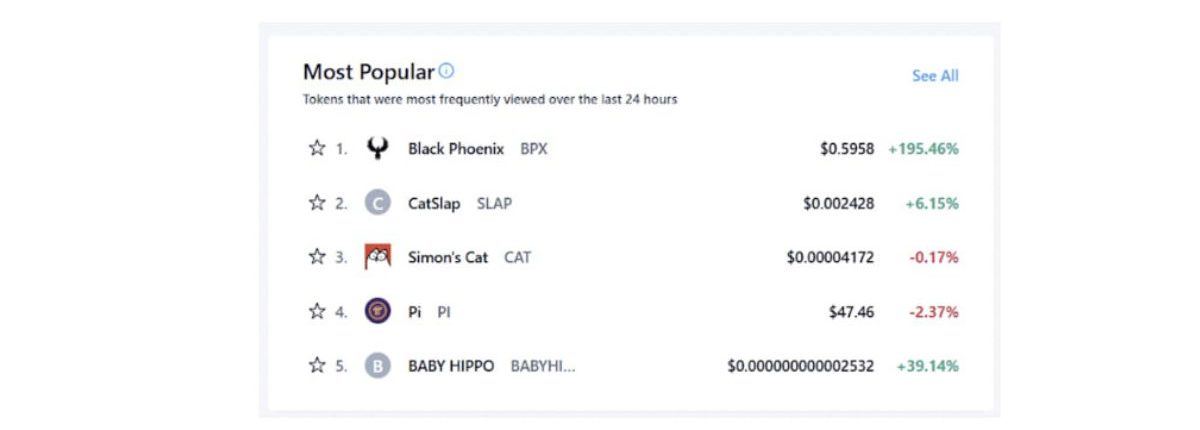The height and width of the screenshot is (430, 1200).
Task: Click the BABY HIPPO gray B logo
Action: tap(377, 366)
